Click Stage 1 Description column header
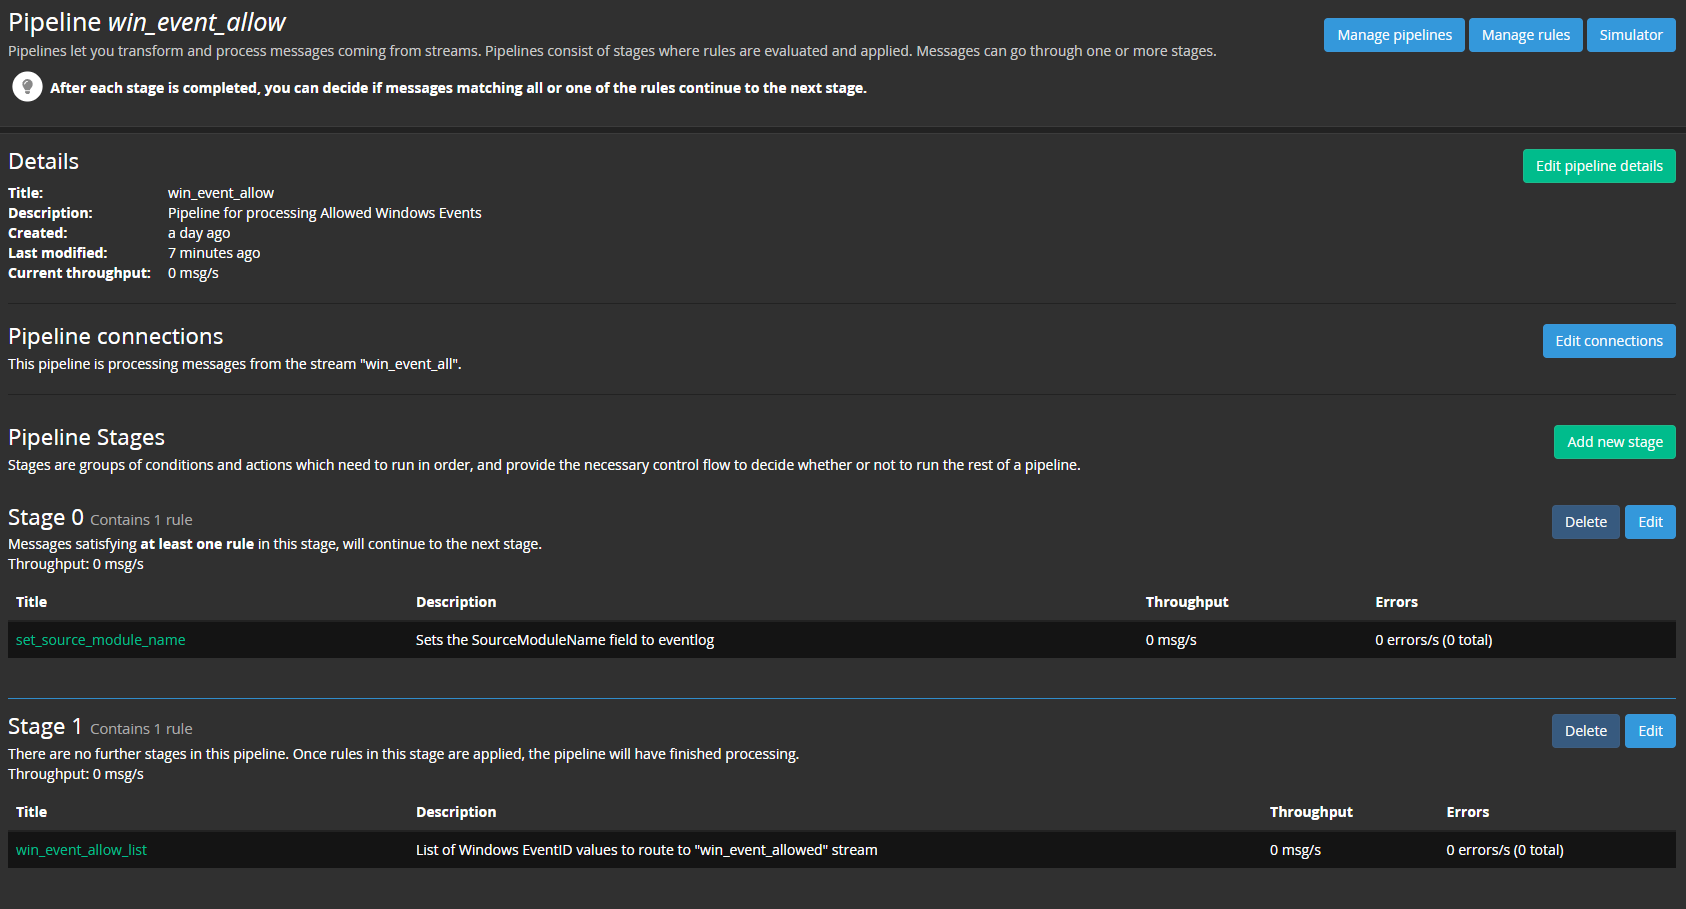Image resolution: width=1686 pixels, height=909 pixels. point(456,812)
